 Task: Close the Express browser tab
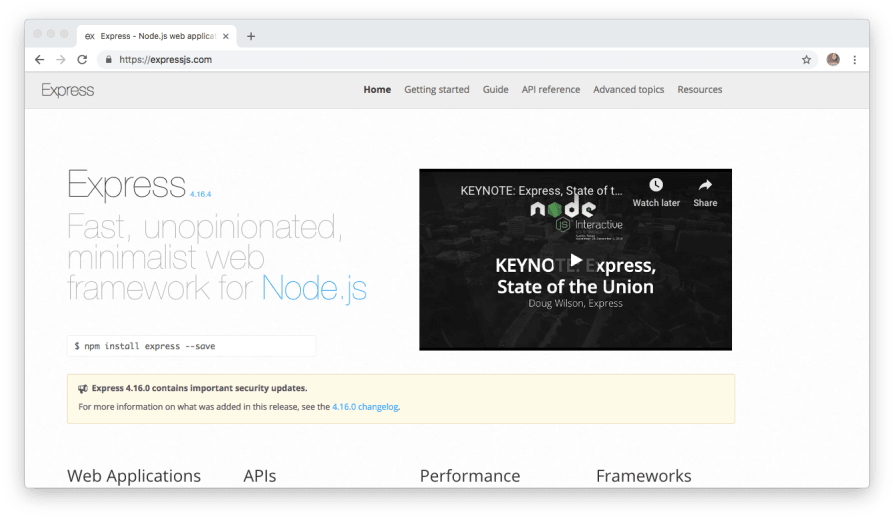[x=224, y=36]
